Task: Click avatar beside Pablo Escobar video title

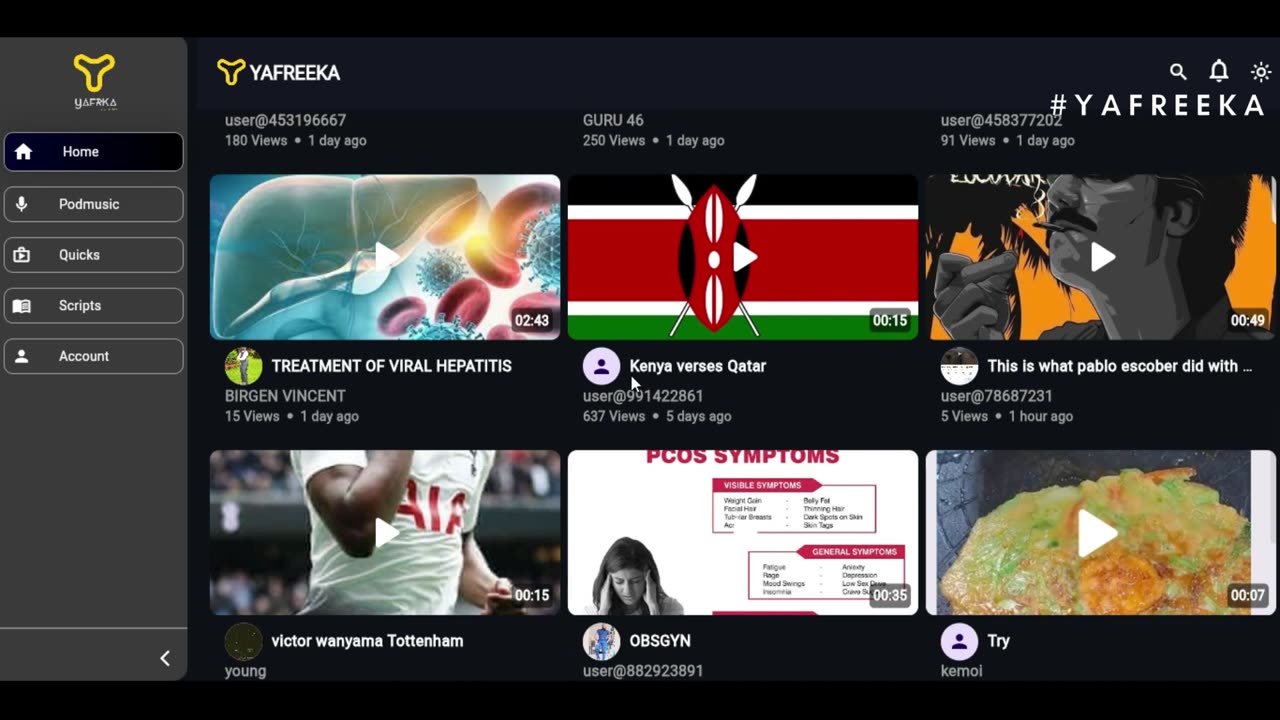Action: [x=959, y=366]
